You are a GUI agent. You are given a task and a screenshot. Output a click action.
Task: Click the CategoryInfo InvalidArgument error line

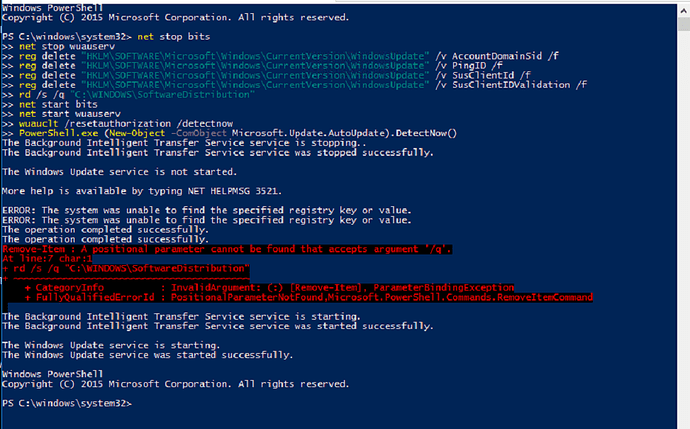coord(269,288)
